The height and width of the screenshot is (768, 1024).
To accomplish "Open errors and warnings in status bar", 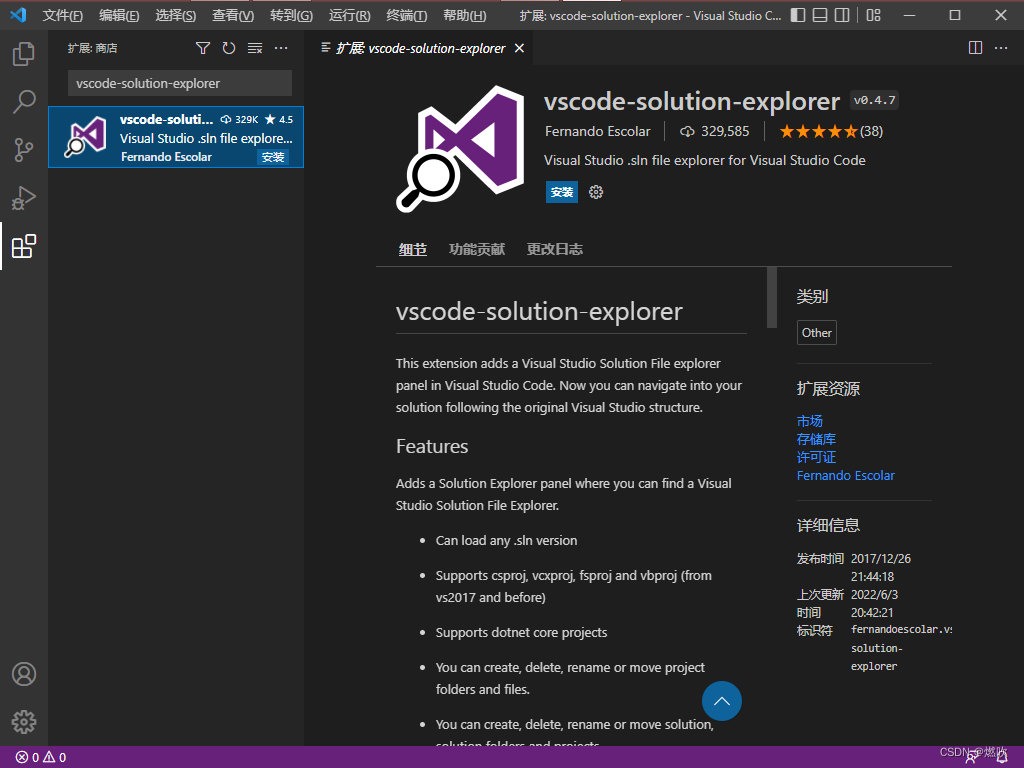I will (41, 758).
